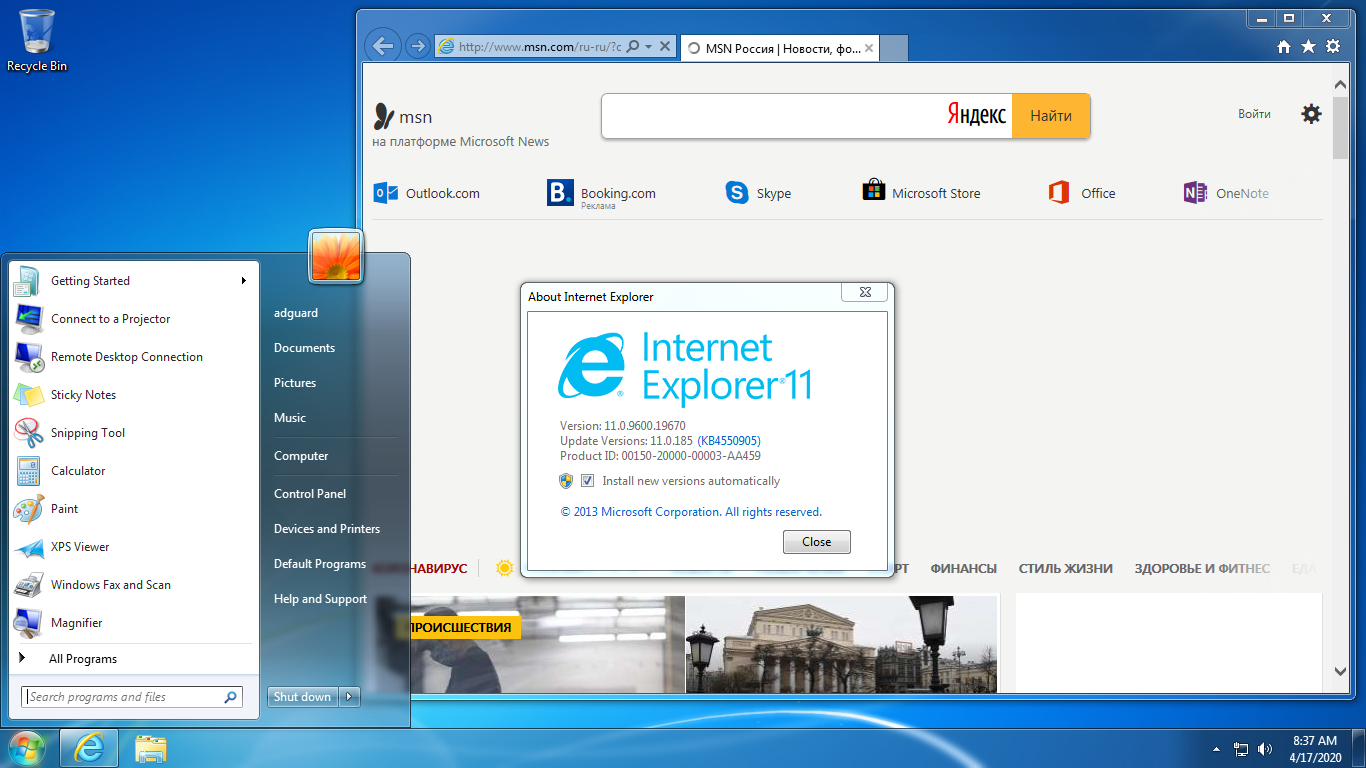Open Windows Explorer on taskbar

[x=150, y=749]
